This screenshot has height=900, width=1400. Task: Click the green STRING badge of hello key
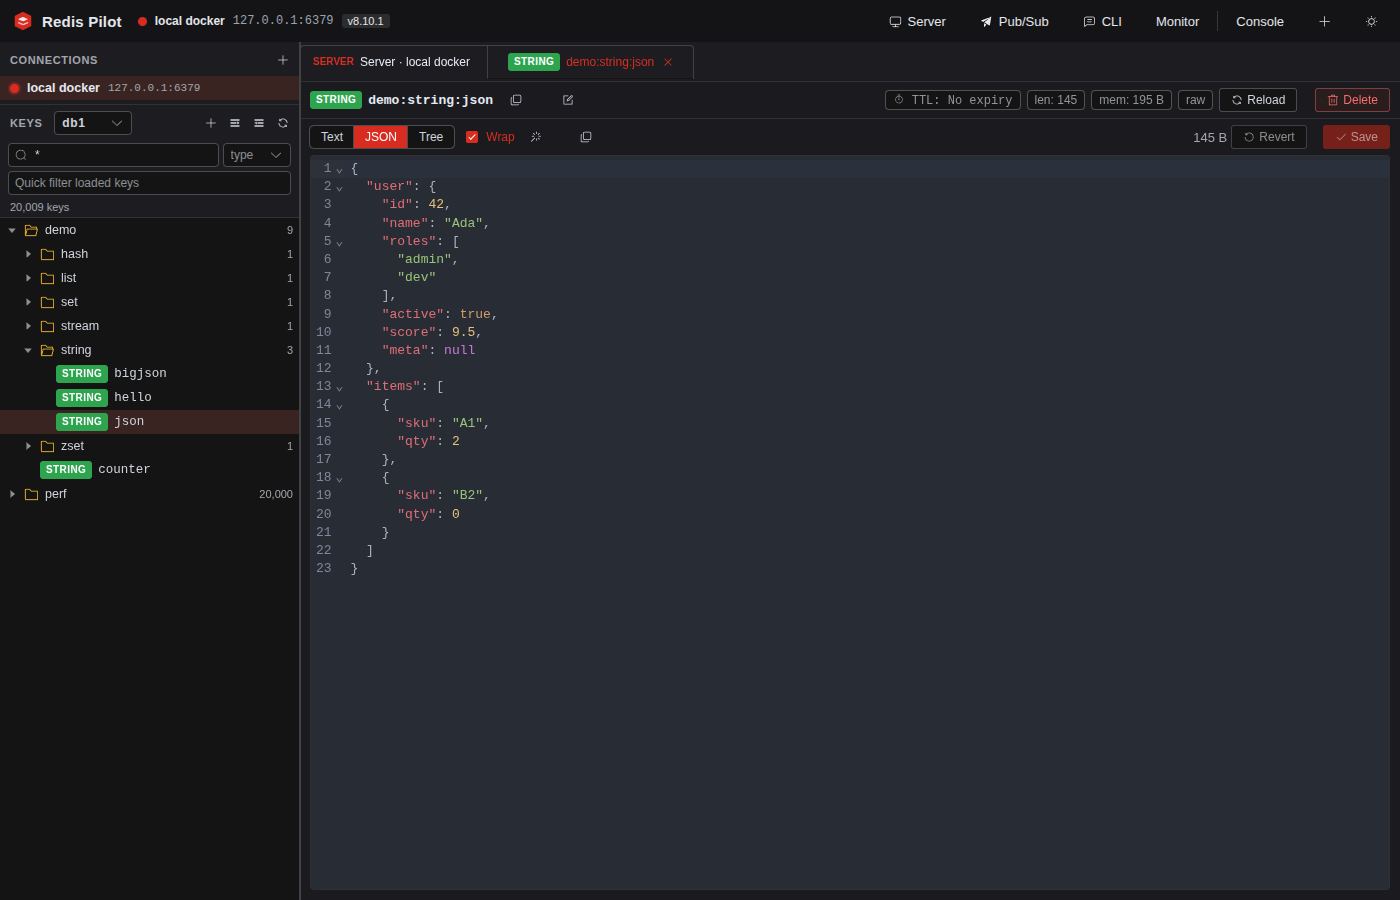[x=82, y=397]
